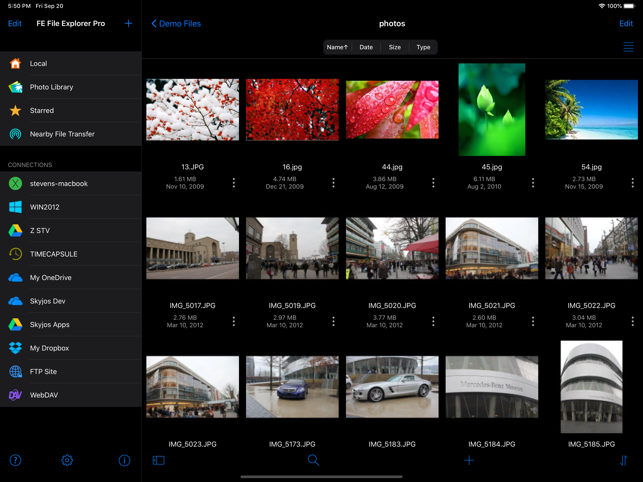Open the My Dropbox connection
Screen dimensions: 643x482
[49, 348]
